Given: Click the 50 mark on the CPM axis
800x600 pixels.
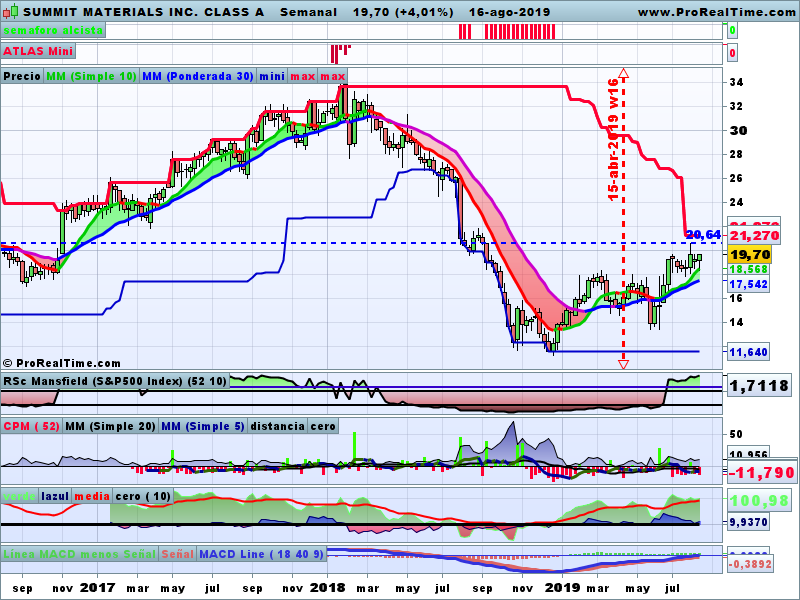Looking at the screenshot, I should [736, 435].
